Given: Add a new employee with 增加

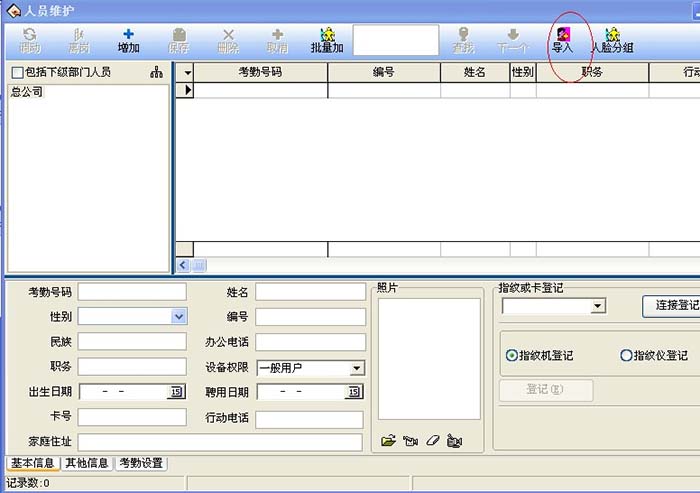Looking at the screenshot, I should coord(129,41).
